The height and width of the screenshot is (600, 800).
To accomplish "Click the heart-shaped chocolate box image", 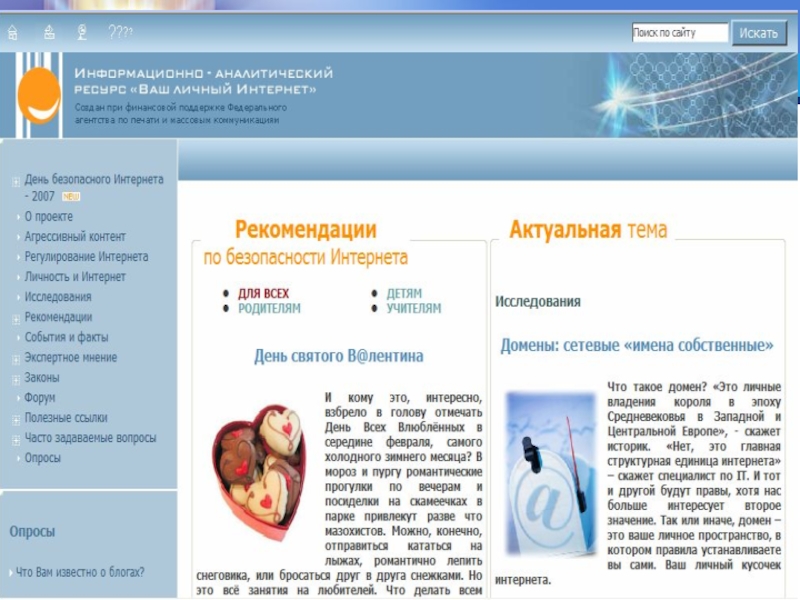I will tap(258, 466).
